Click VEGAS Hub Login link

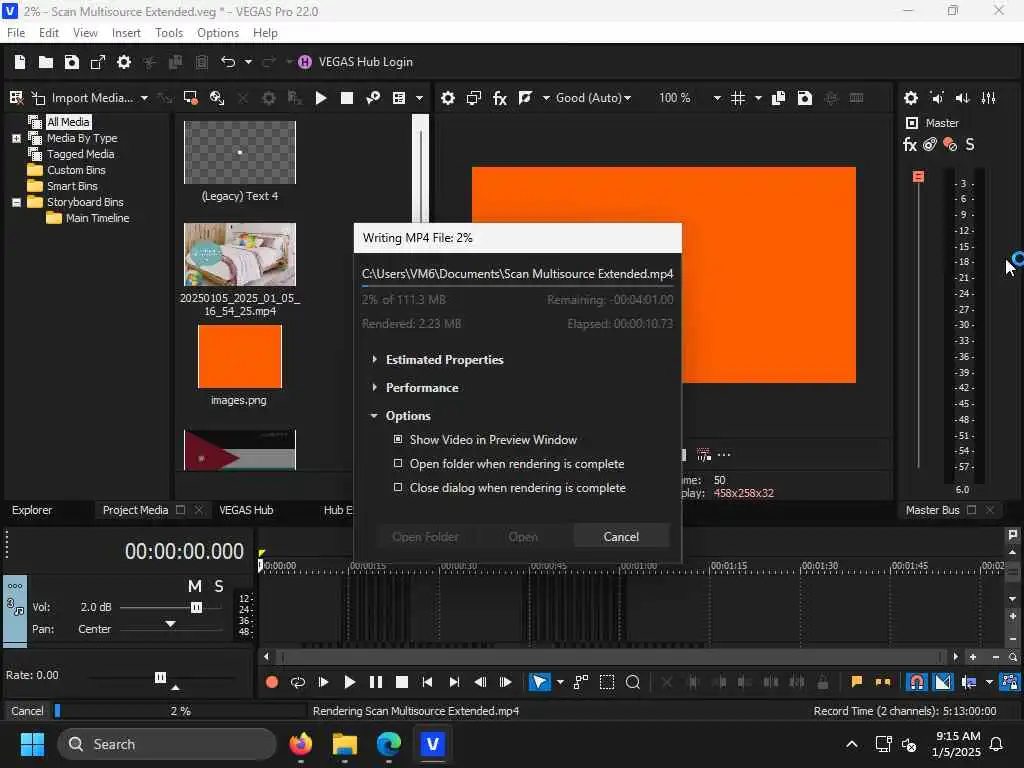tap(366, 62)
